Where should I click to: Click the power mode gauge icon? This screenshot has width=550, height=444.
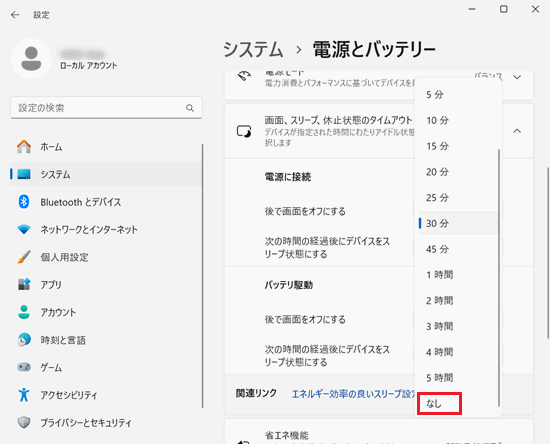click(x=244, y=76)
